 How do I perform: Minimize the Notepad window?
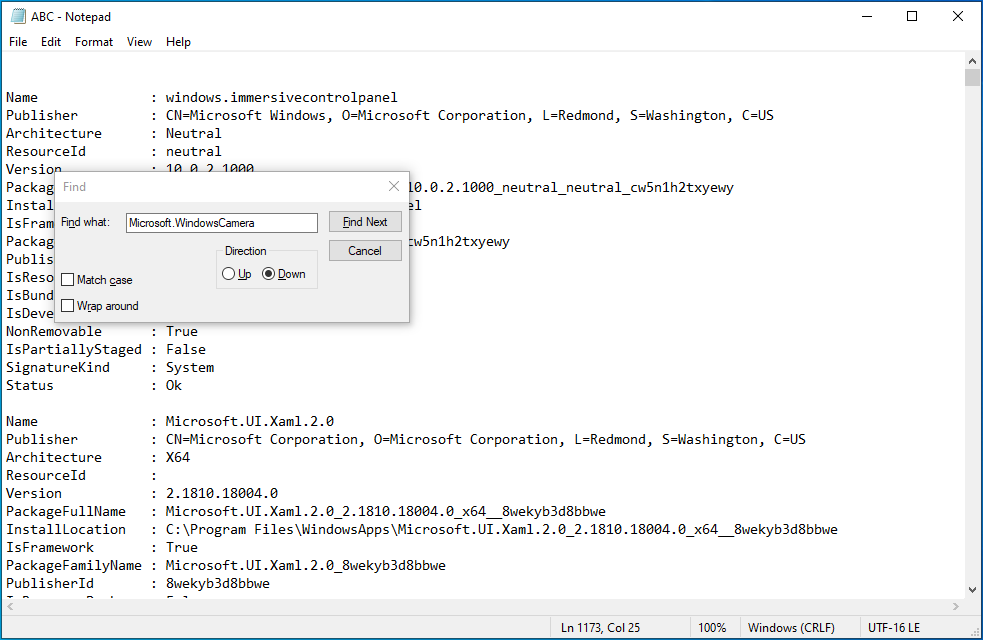[x=867, y=16]
